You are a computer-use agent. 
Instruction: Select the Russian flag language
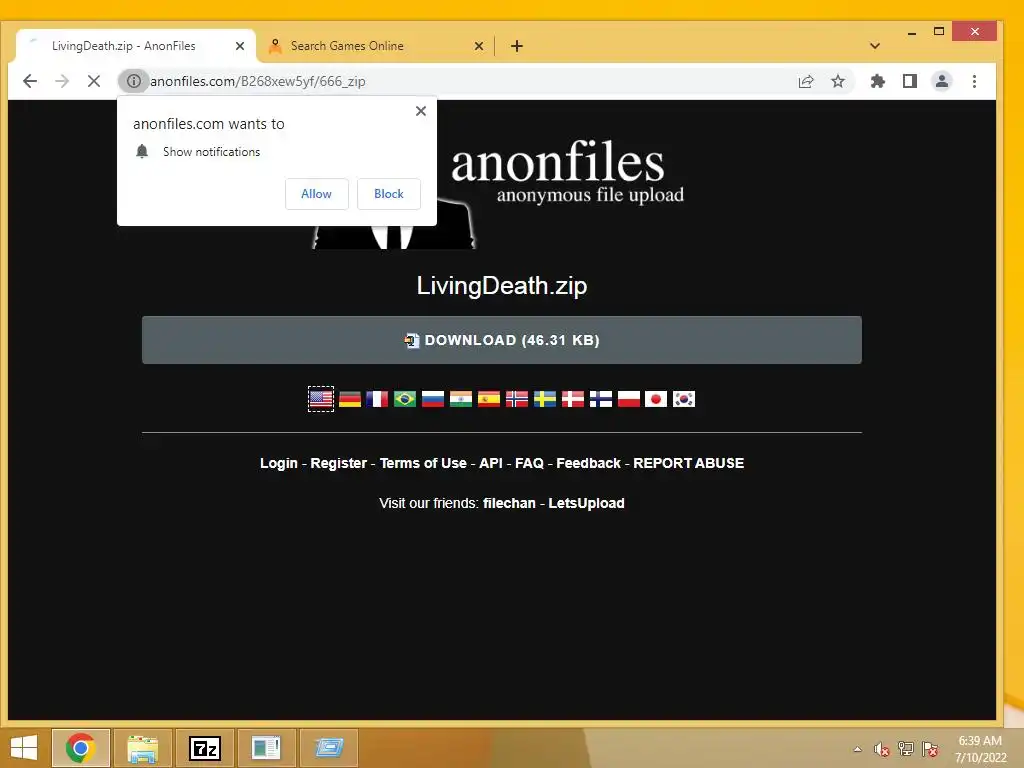coord(433,399)
